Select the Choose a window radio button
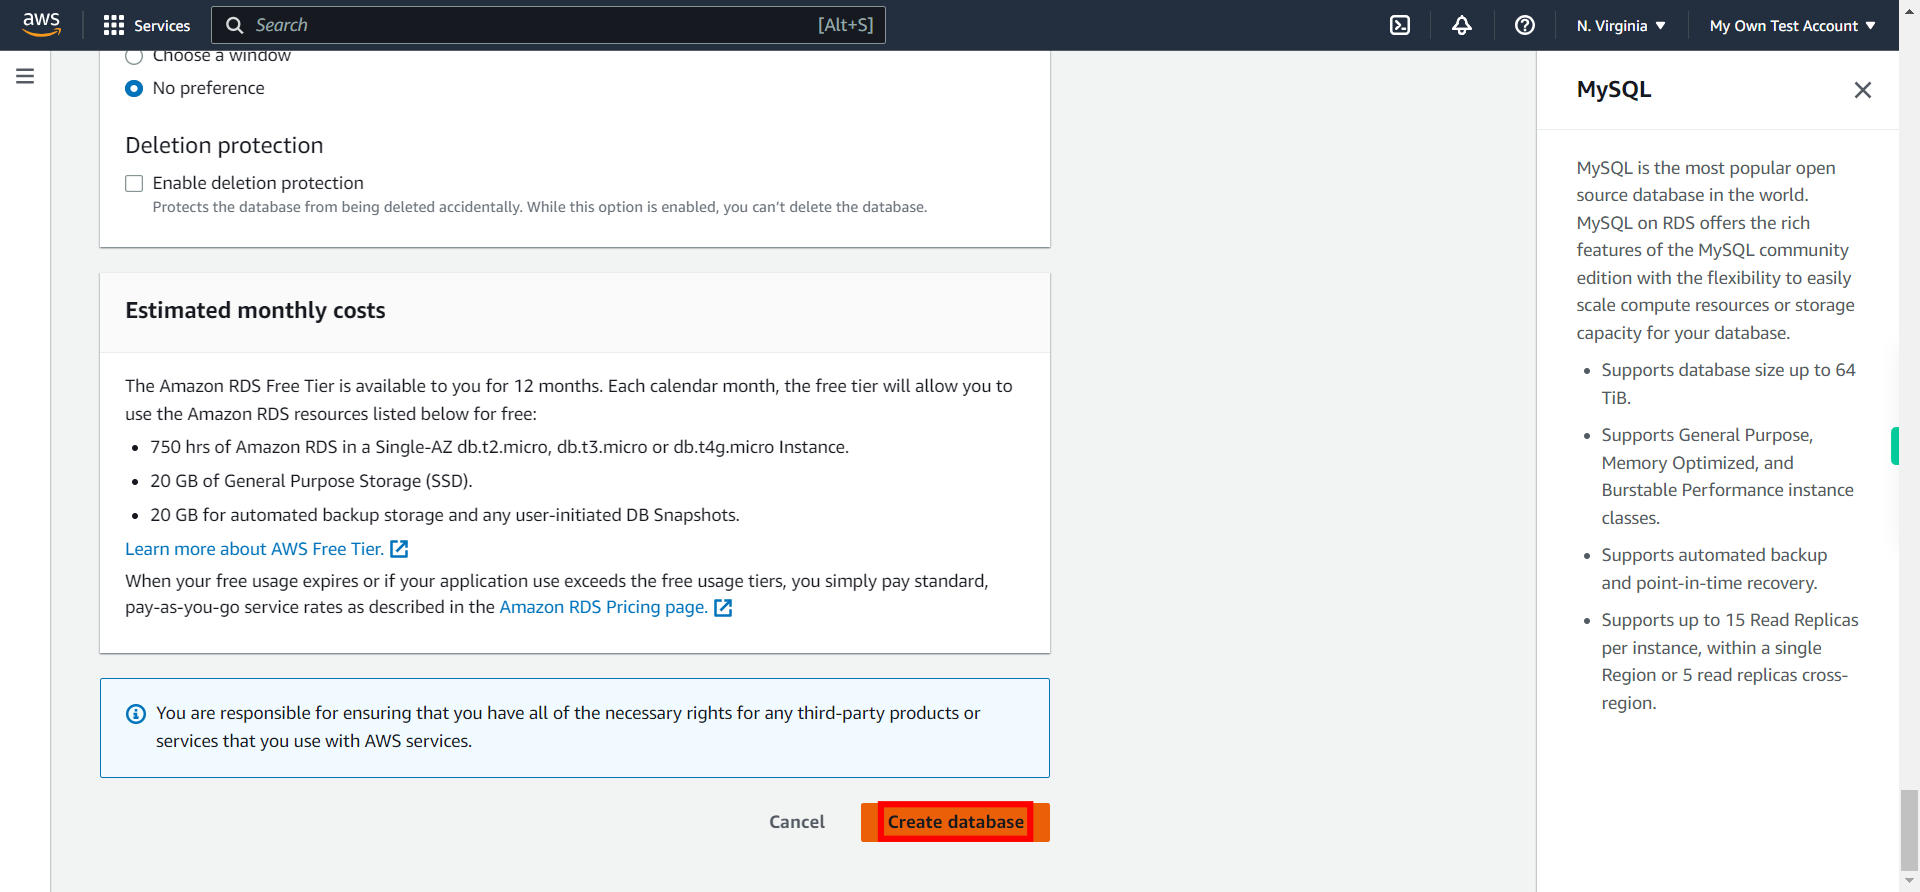1920x892 pixels. pyautogui.click(x=134, y=57)
